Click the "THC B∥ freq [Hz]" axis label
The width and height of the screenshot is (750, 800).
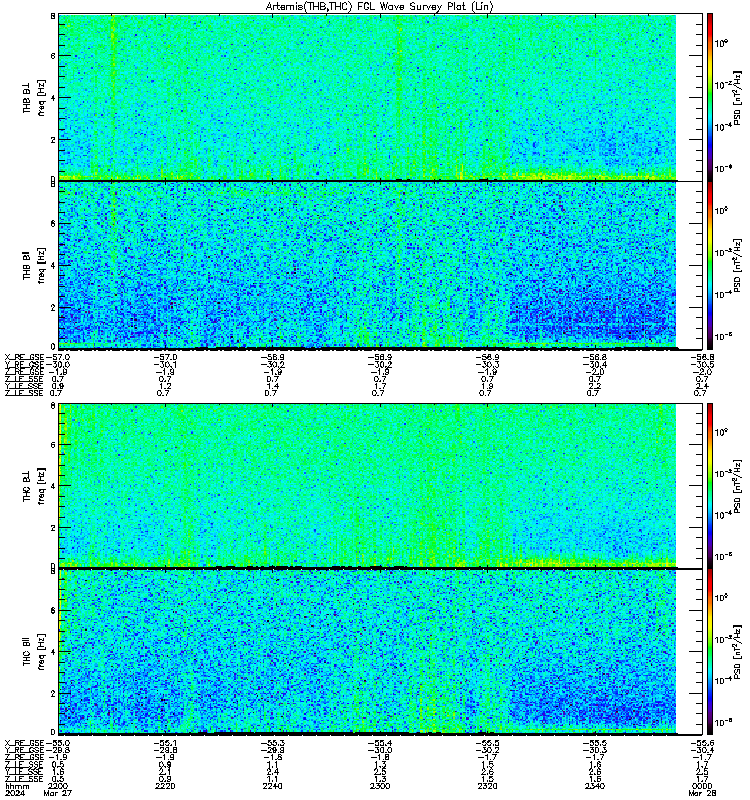coord(34,652)
